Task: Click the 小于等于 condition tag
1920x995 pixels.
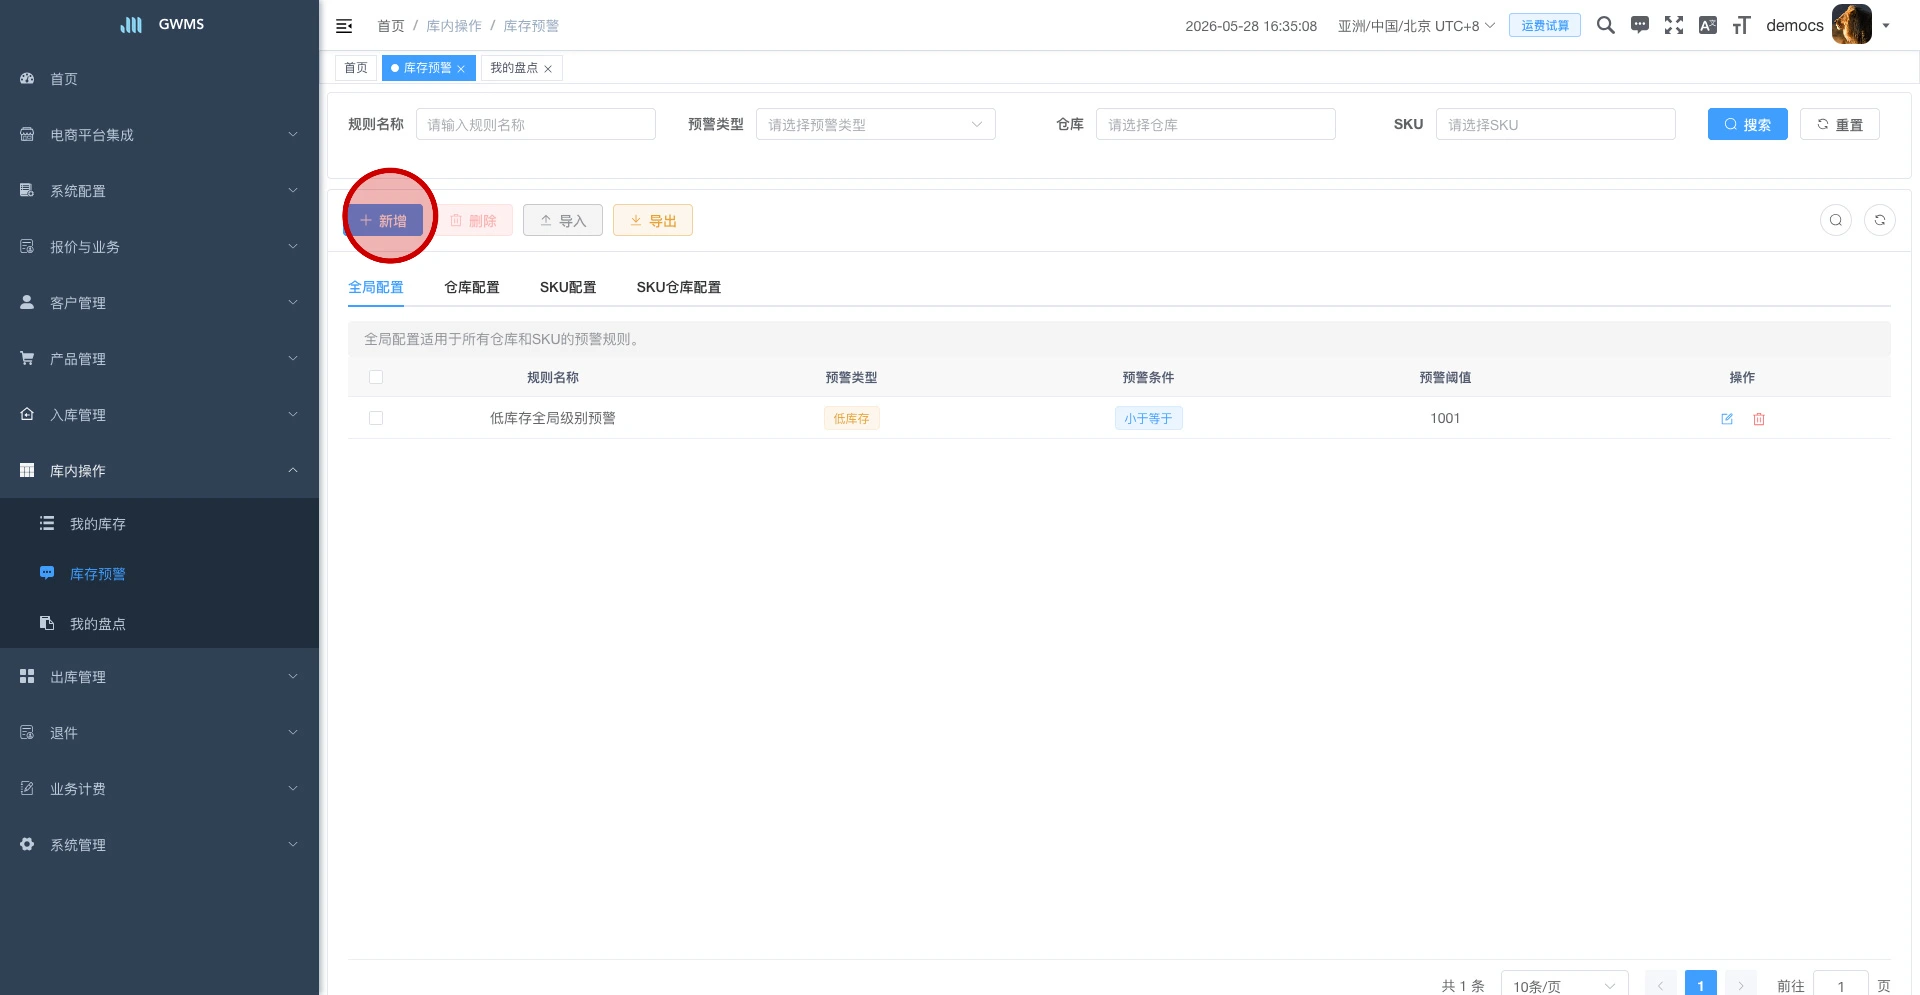Action: pyautogui.click(x=1148, y=418)
